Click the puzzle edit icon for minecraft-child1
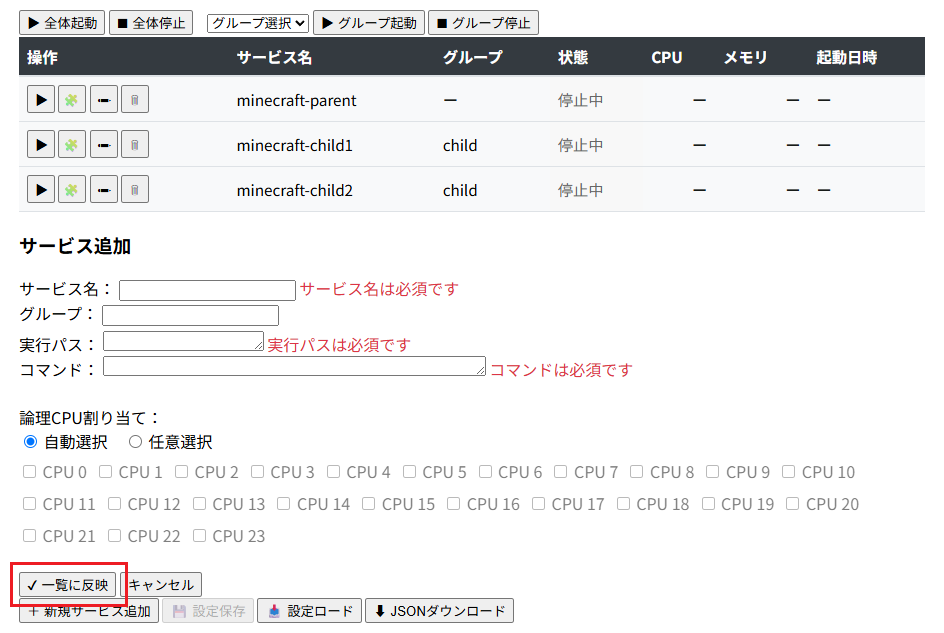 pos(71,144)
